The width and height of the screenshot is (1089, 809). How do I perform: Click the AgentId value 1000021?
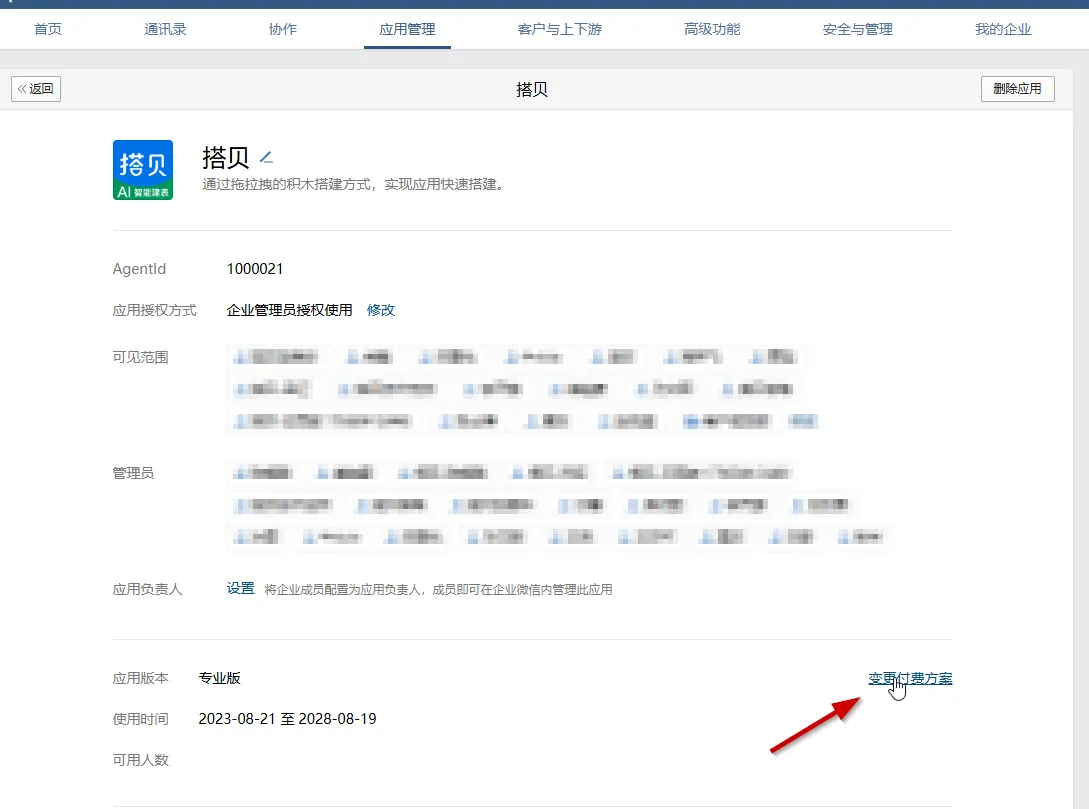coord(255,269)
